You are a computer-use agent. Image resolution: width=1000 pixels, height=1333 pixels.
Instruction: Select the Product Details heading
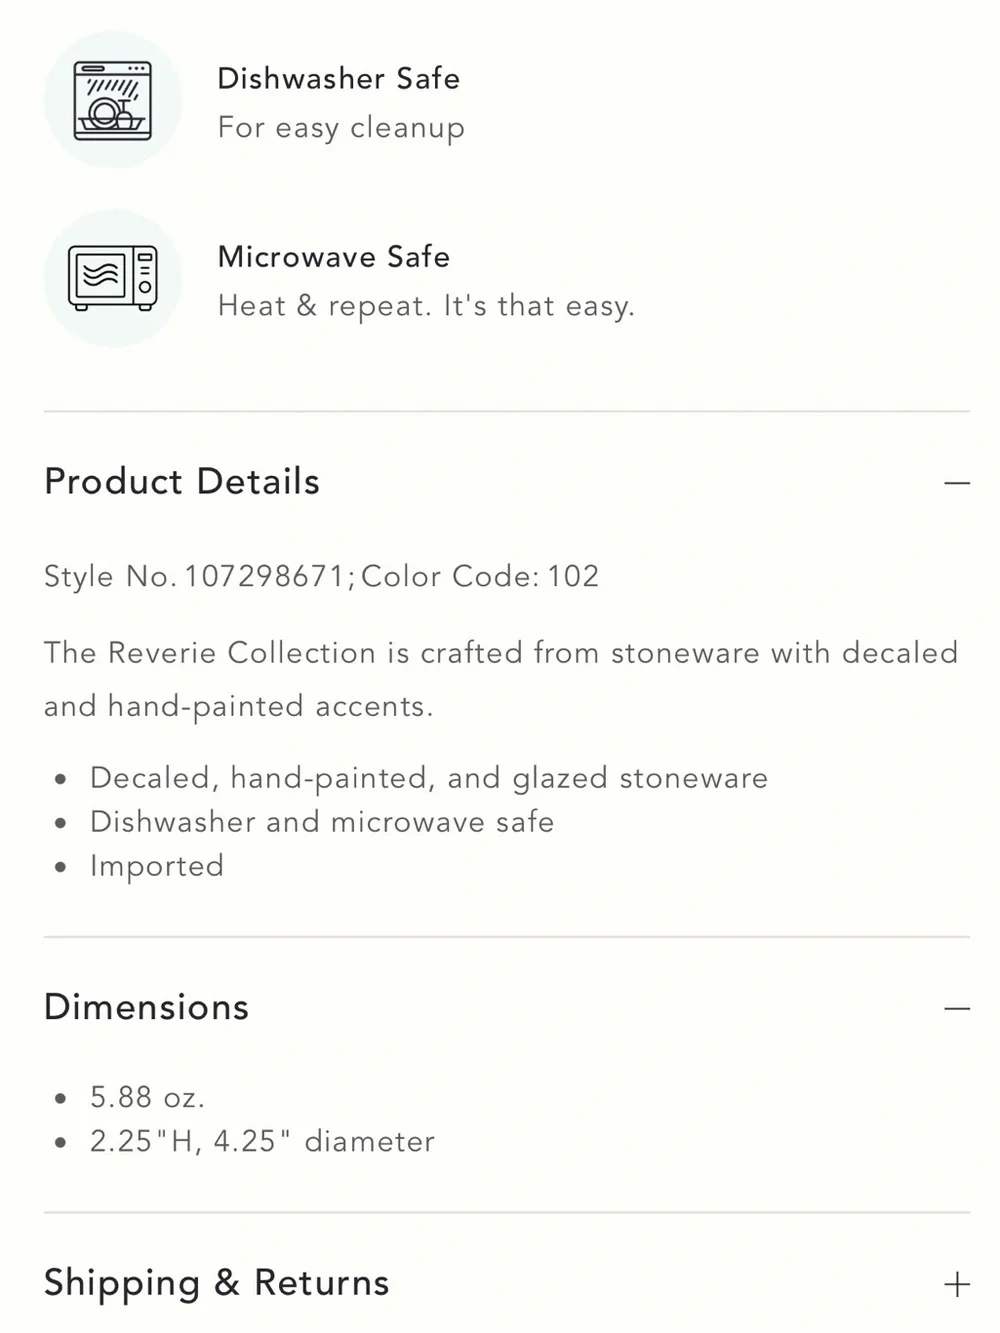pyautogui.click(x=182, y=482)
